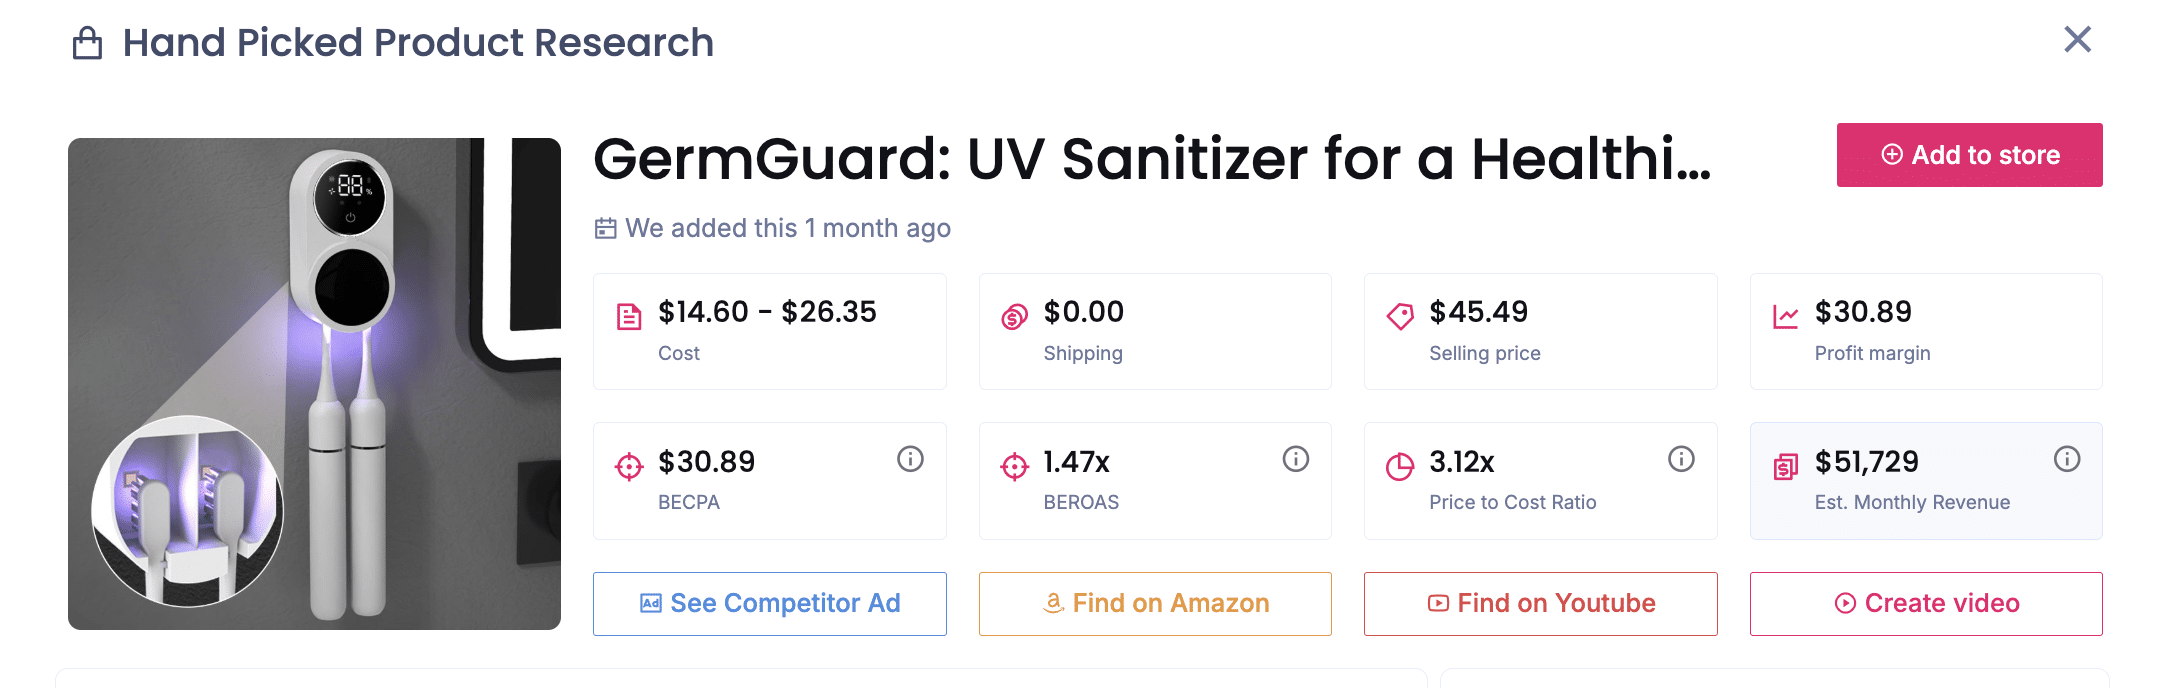Click Find on Youtube
This screenshot has width=2162, height=688.
(x=1539, y=603)
